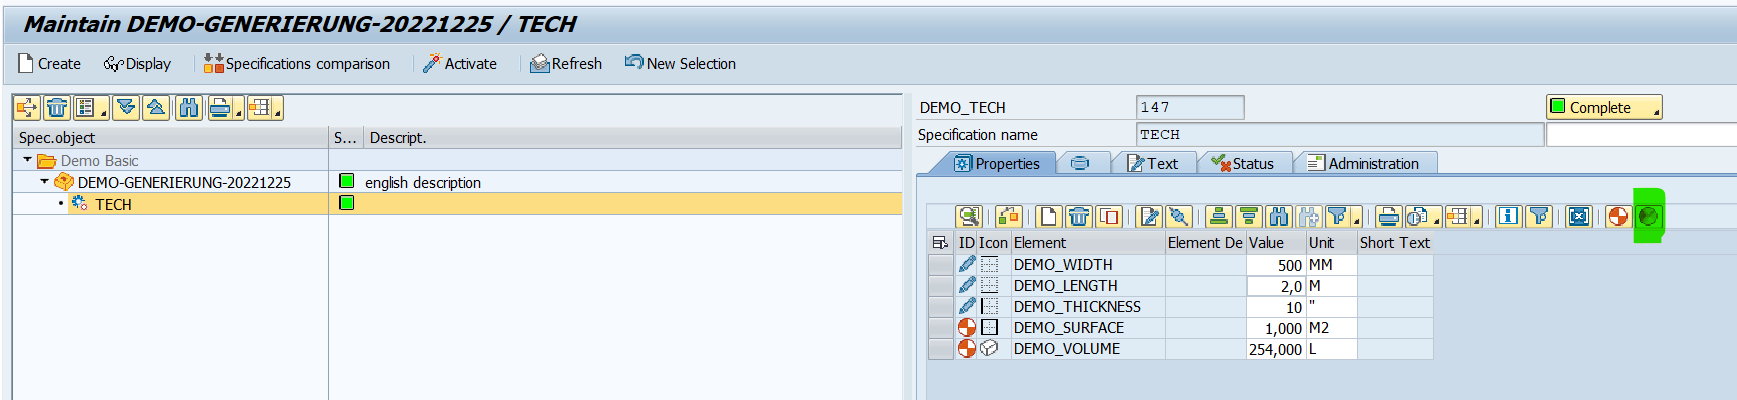Image resolution: width=1737 pixels, height=400 pixels.
Task: Click the Activate button
Action: pyautogui.click(x=460, y=63)
